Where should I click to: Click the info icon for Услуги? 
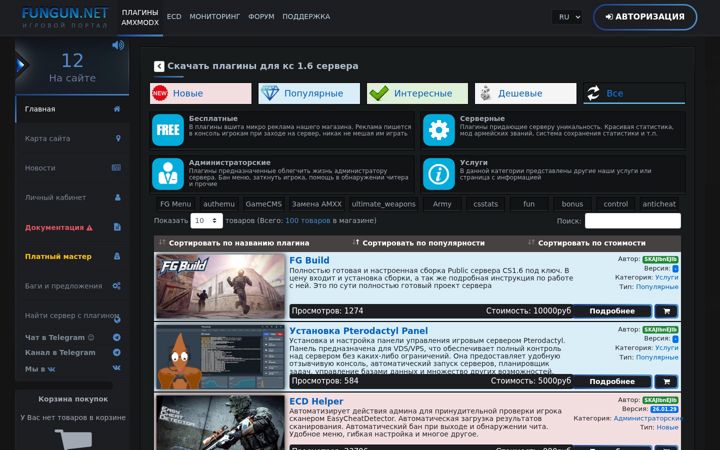(439, 174)
